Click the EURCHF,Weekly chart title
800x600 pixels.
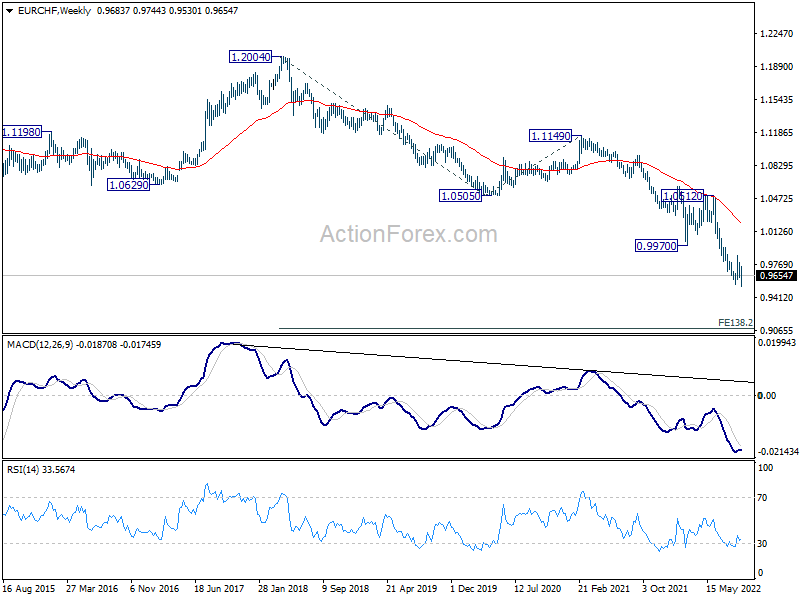(x=54, y=11)
